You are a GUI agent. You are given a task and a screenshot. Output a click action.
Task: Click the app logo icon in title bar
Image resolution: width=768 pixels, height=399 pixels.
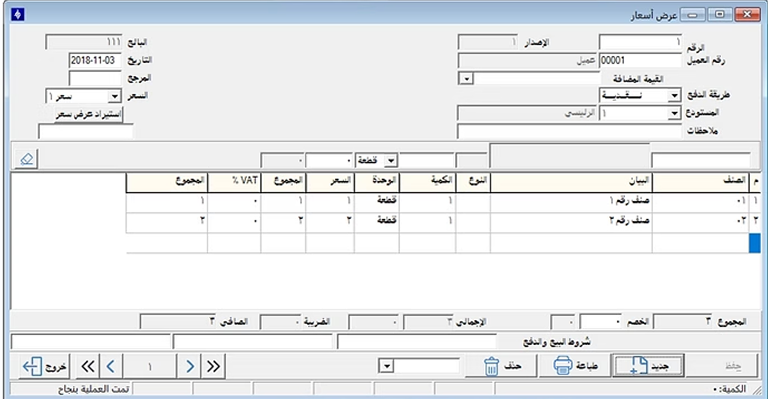pos(18,15)
